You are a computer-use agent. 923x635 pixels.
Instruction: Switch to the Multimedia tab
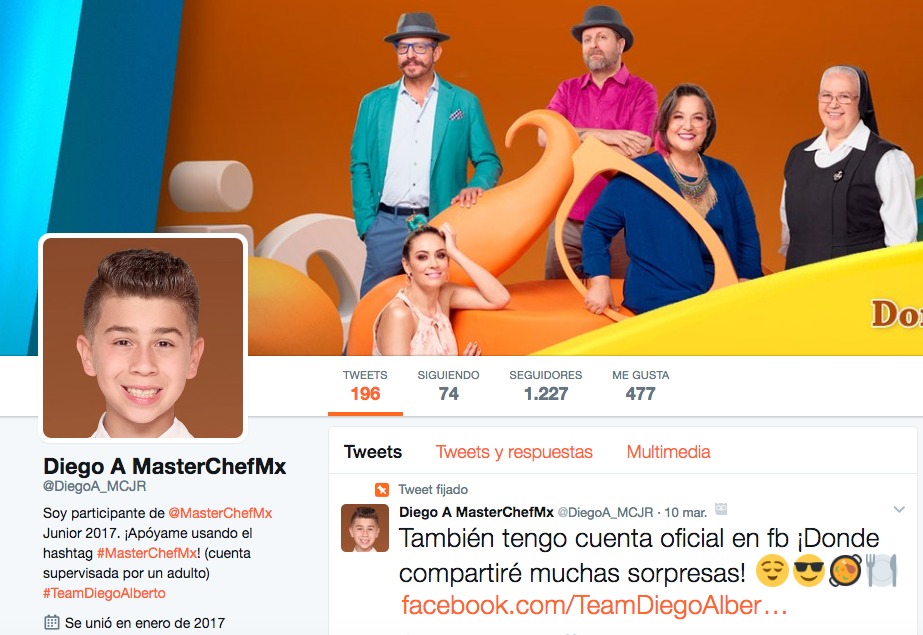668,452
